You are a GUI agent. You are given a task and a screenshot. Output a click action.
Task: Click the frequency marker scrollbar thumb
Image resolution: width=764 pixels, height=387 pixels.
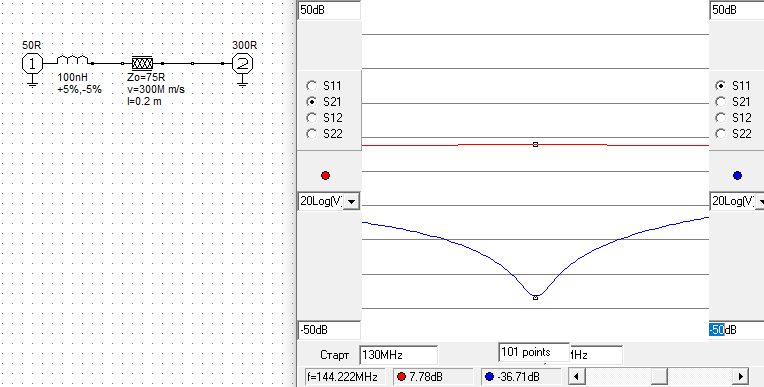point(659,376)
